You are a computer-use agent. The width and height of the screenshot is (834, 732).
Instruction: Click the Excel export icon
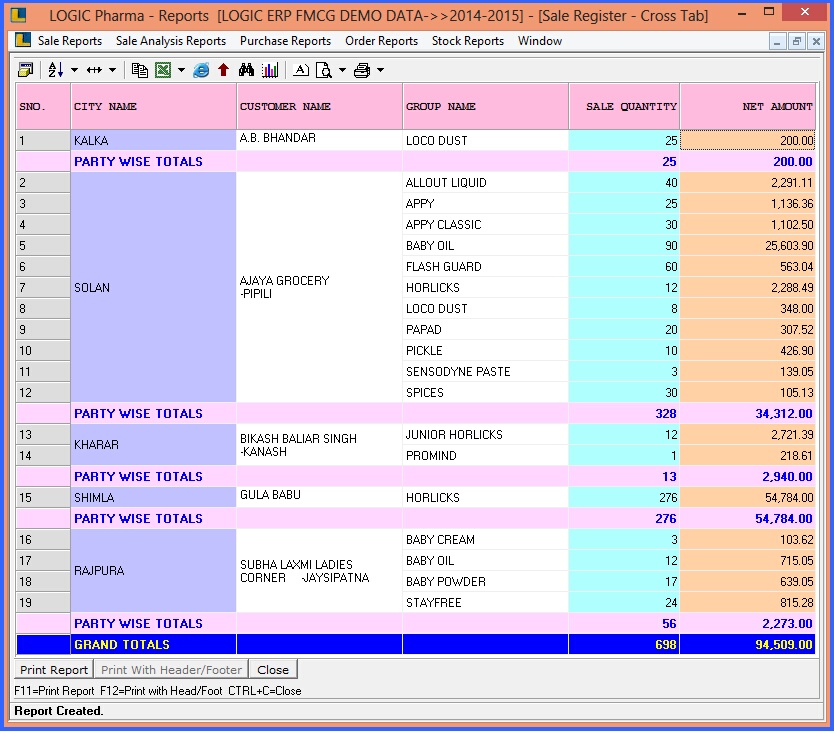(162, 70)
